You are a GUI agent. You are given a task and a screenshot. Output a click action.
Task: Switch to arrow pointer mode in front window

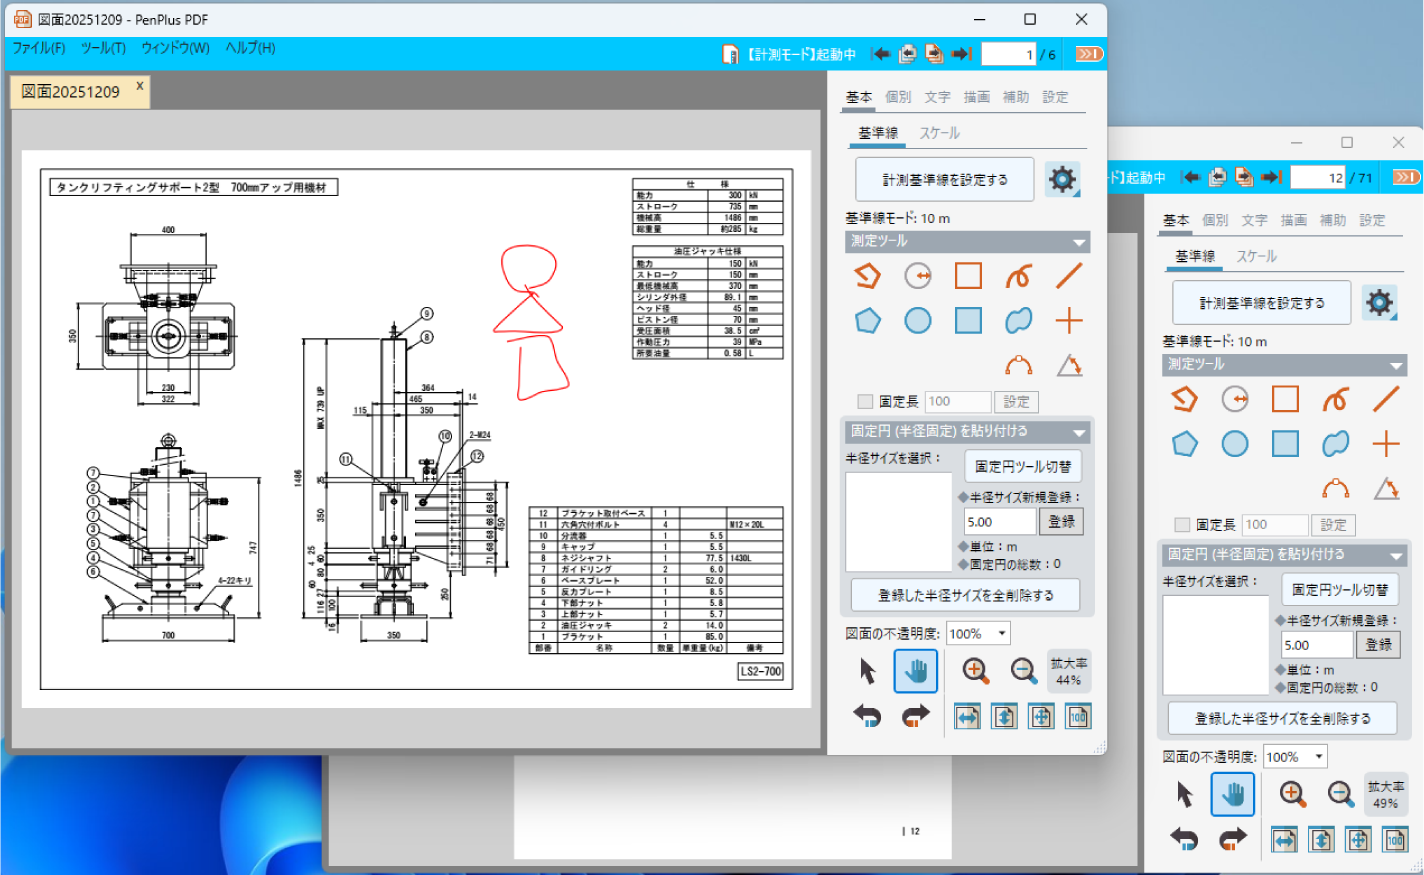tap(867, 671)
